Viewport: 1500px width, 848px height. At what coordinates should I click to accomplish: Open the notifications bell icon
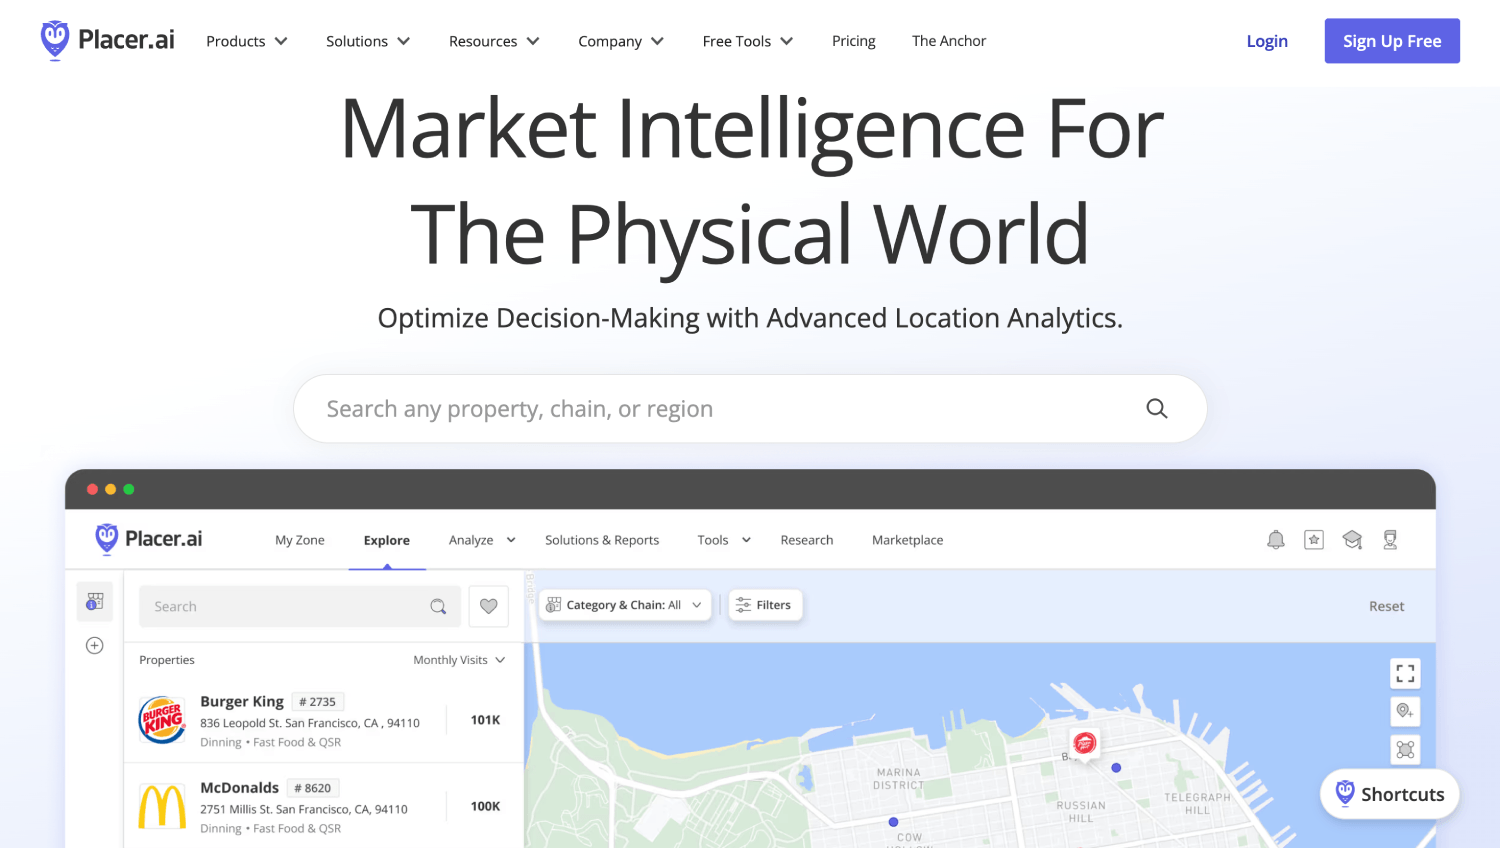1276,540
